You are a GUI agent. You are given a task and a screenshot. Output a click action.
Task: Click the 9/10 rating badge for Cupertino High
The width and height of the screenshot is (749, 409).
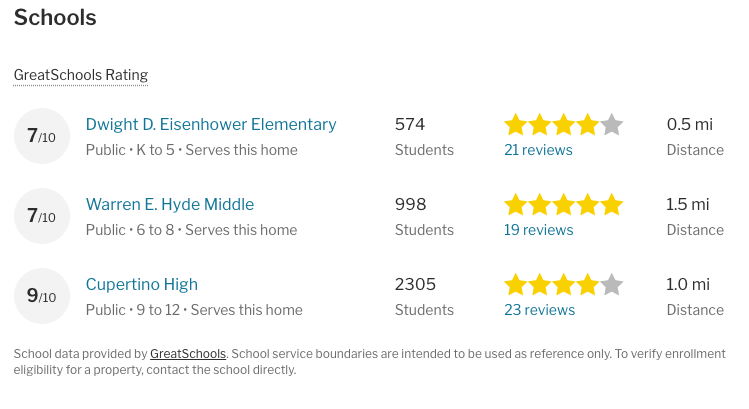(x=42, y=296)
